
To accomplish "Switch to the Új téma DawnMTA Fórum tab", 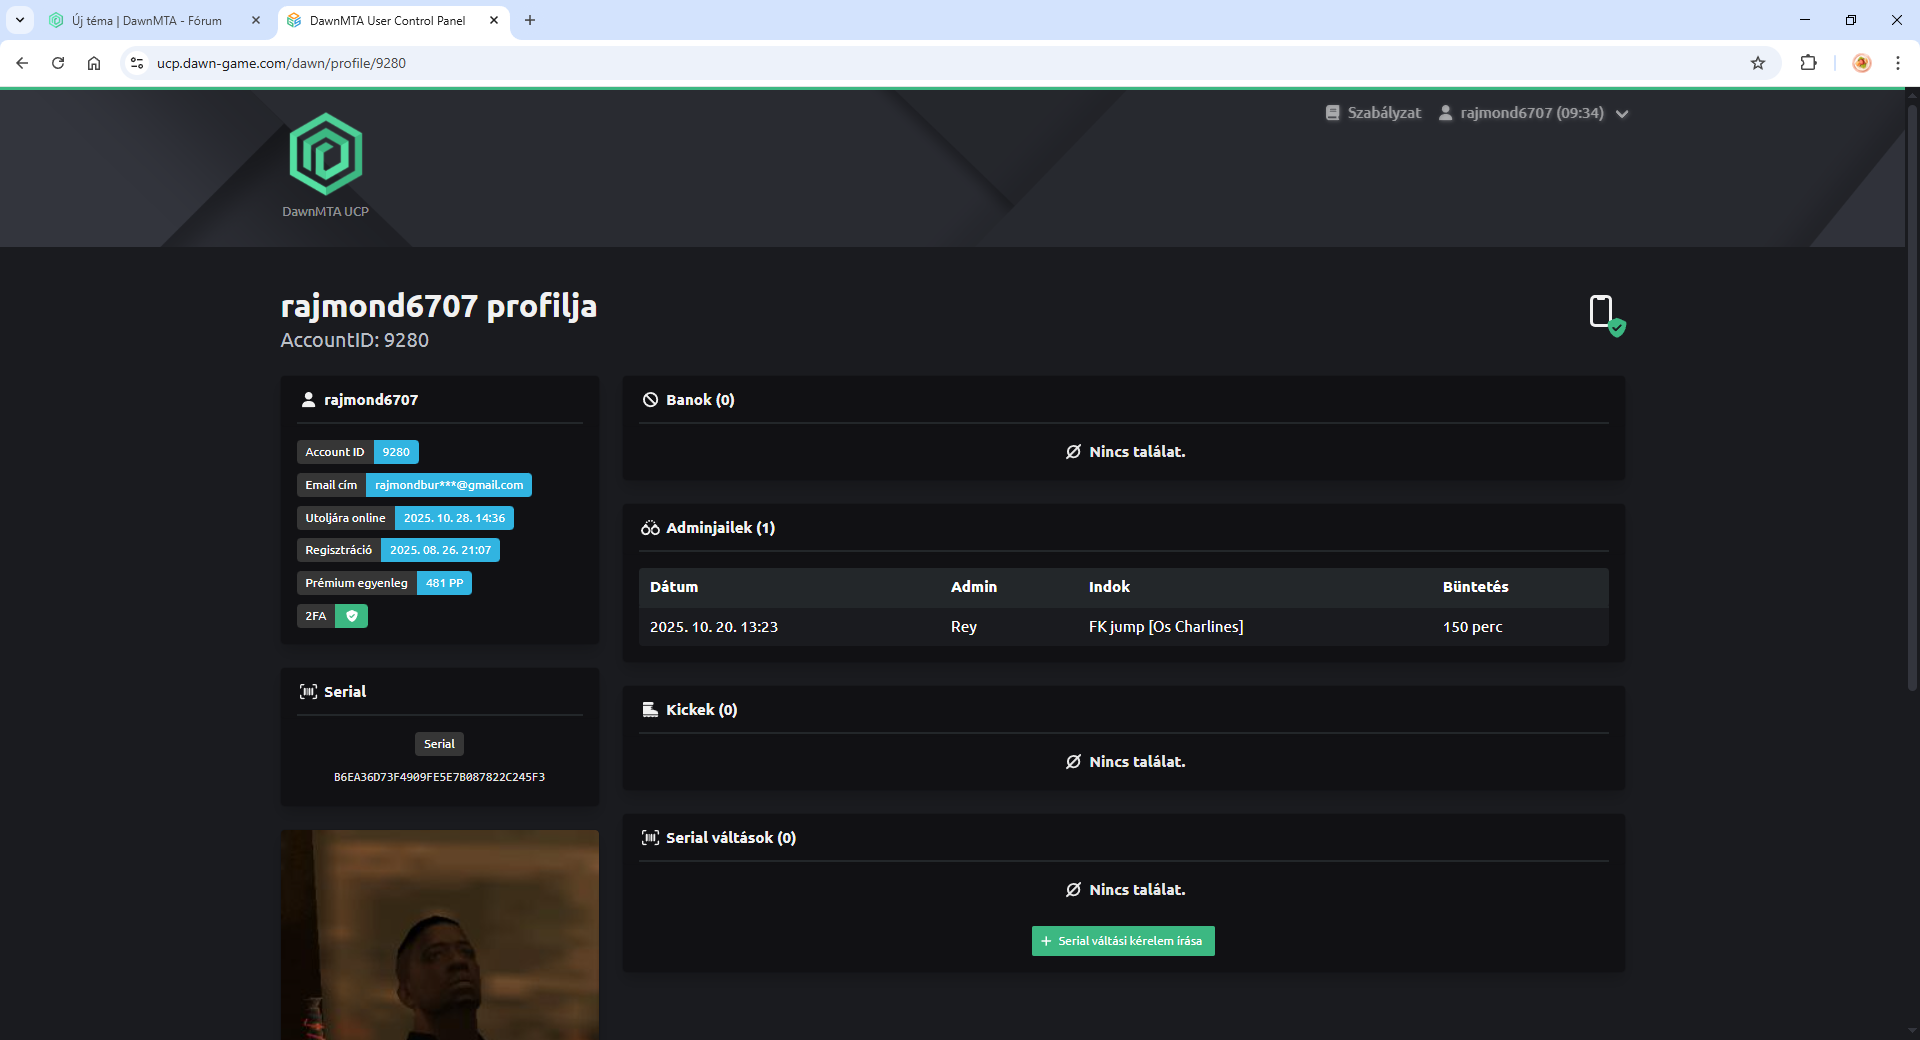I will (147, 20).
